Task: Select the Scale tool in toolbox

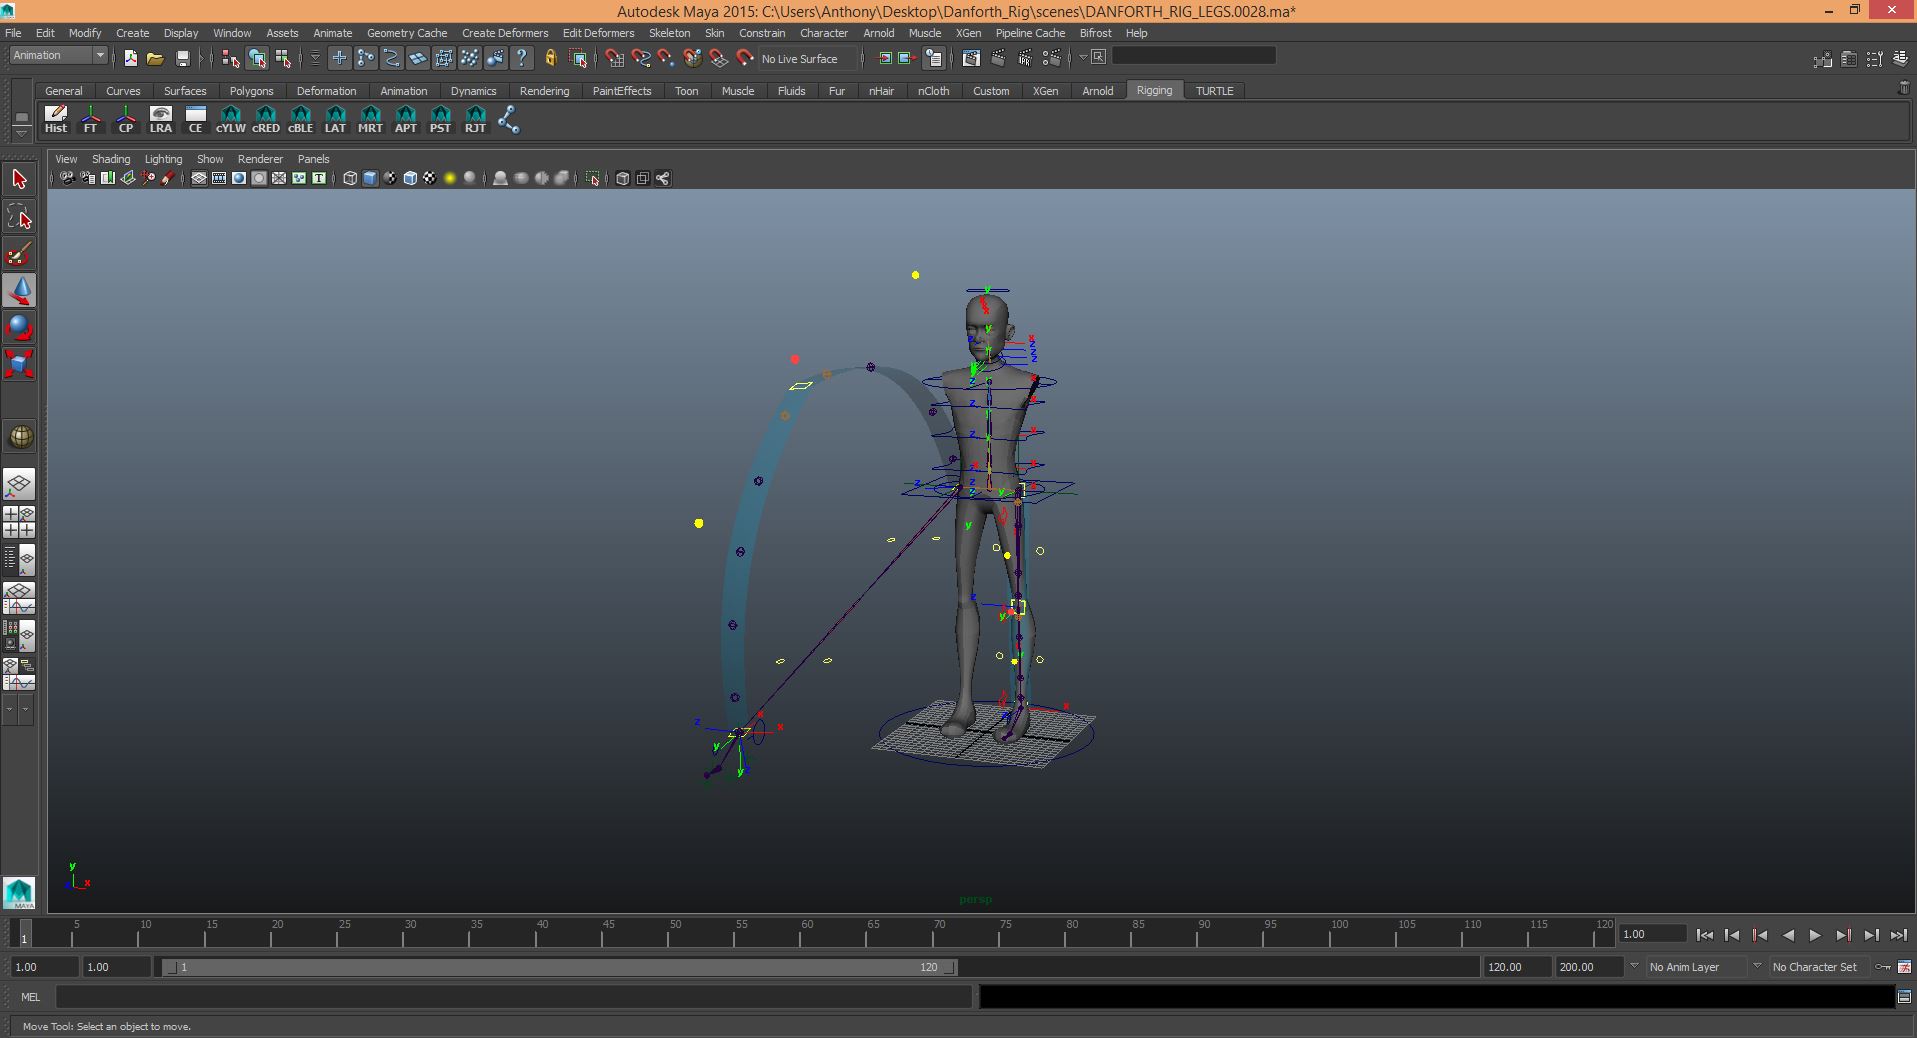Action: 20,363
